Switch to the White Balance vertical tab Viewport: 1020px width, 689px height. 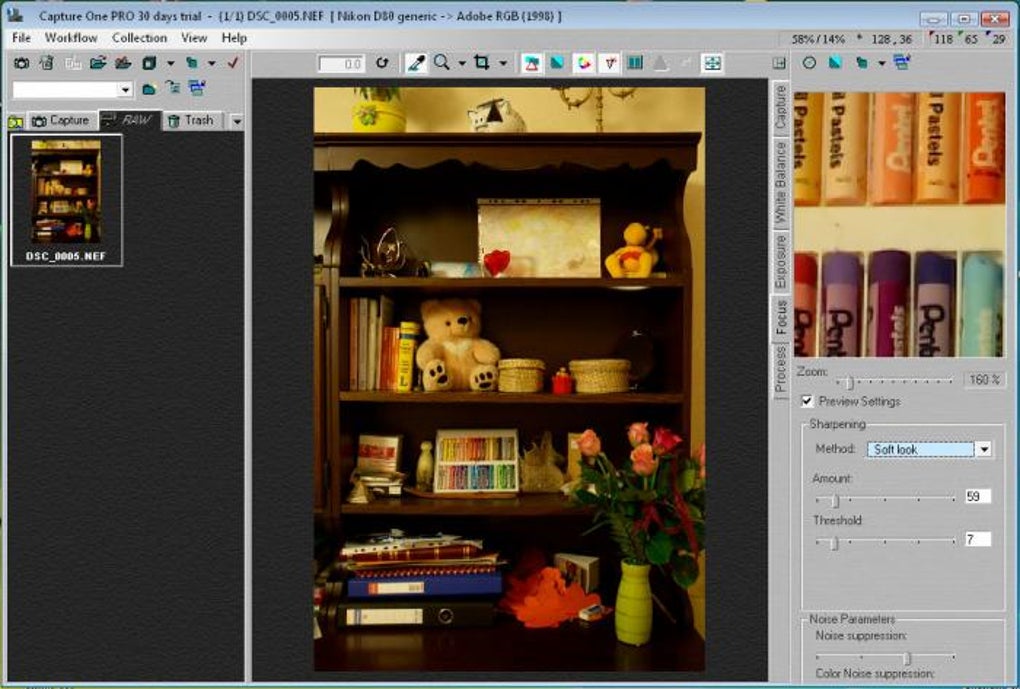point(780,182)
